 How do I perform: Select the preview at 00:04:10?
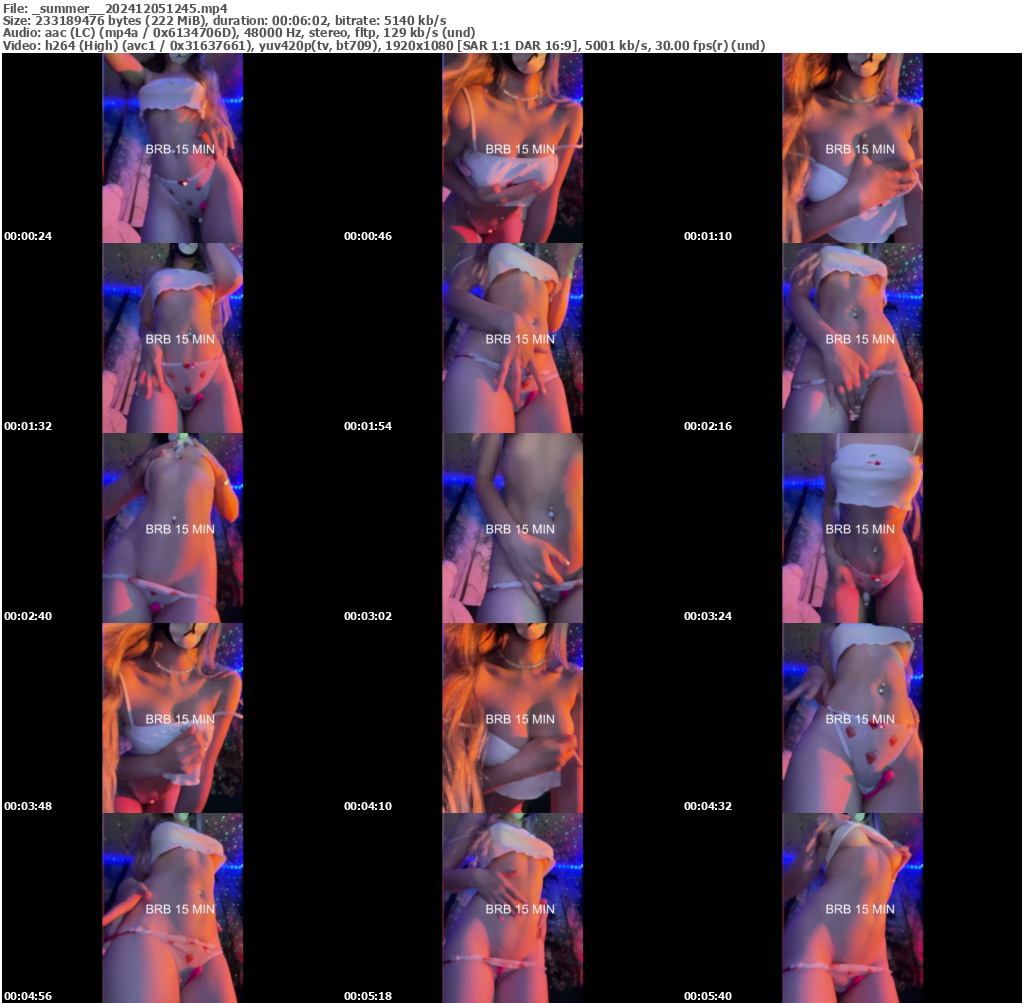point(513,718)
